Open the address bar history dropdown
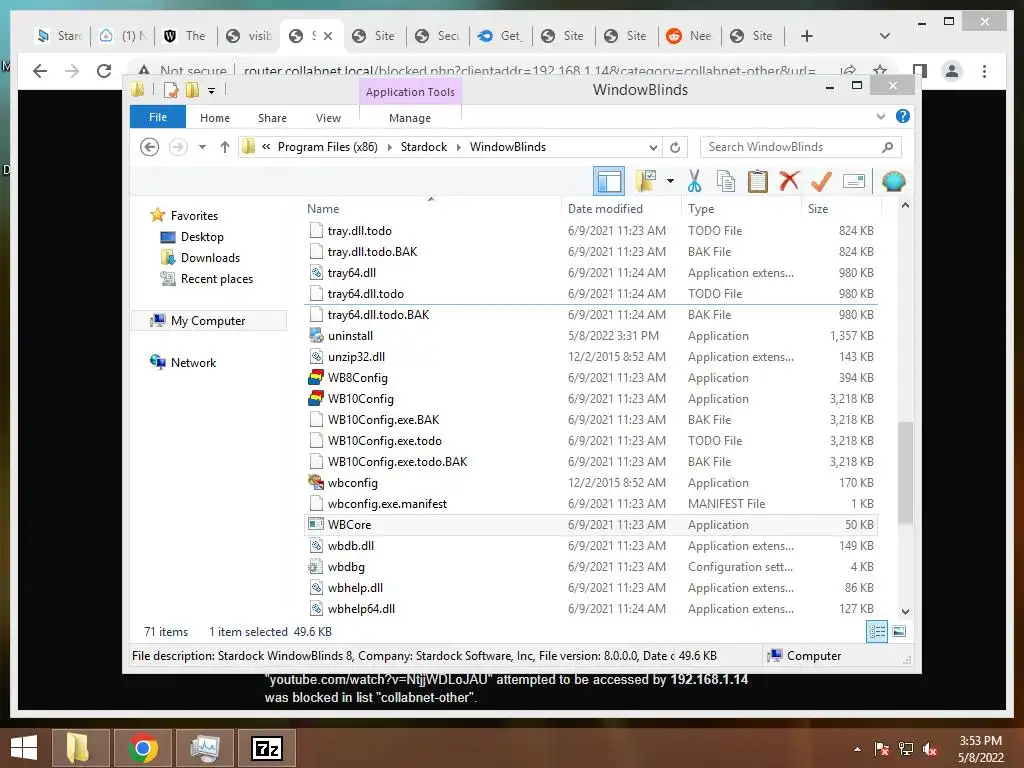Image resolution: width=1024 pixels, height=768 pixels. (653, 147)
